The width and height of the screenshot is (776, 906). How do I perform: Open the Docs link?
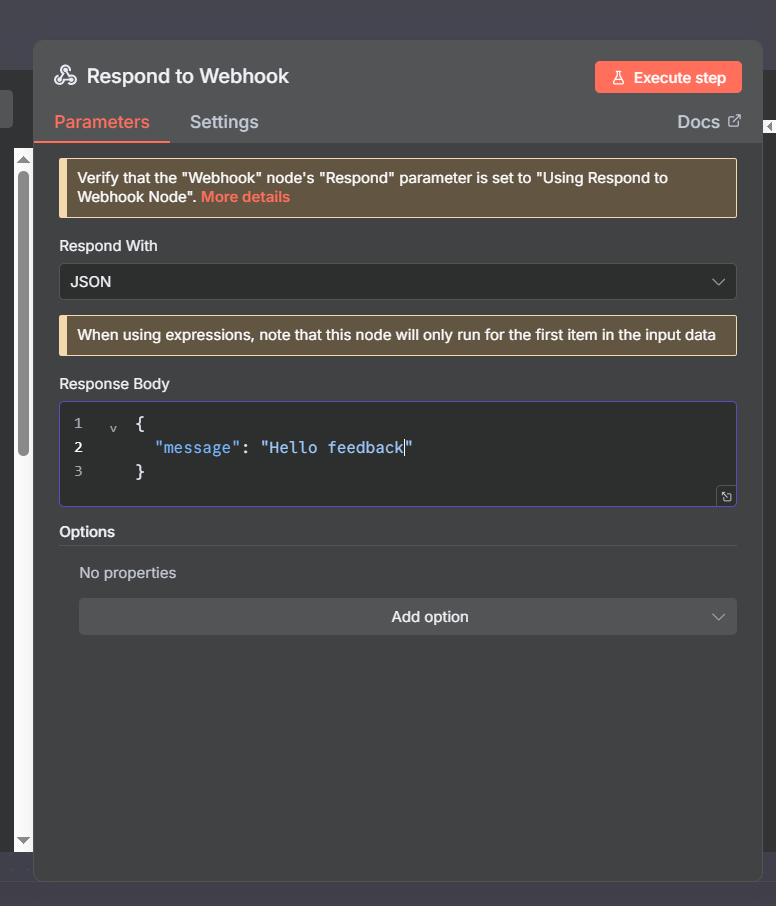point(698,122)
